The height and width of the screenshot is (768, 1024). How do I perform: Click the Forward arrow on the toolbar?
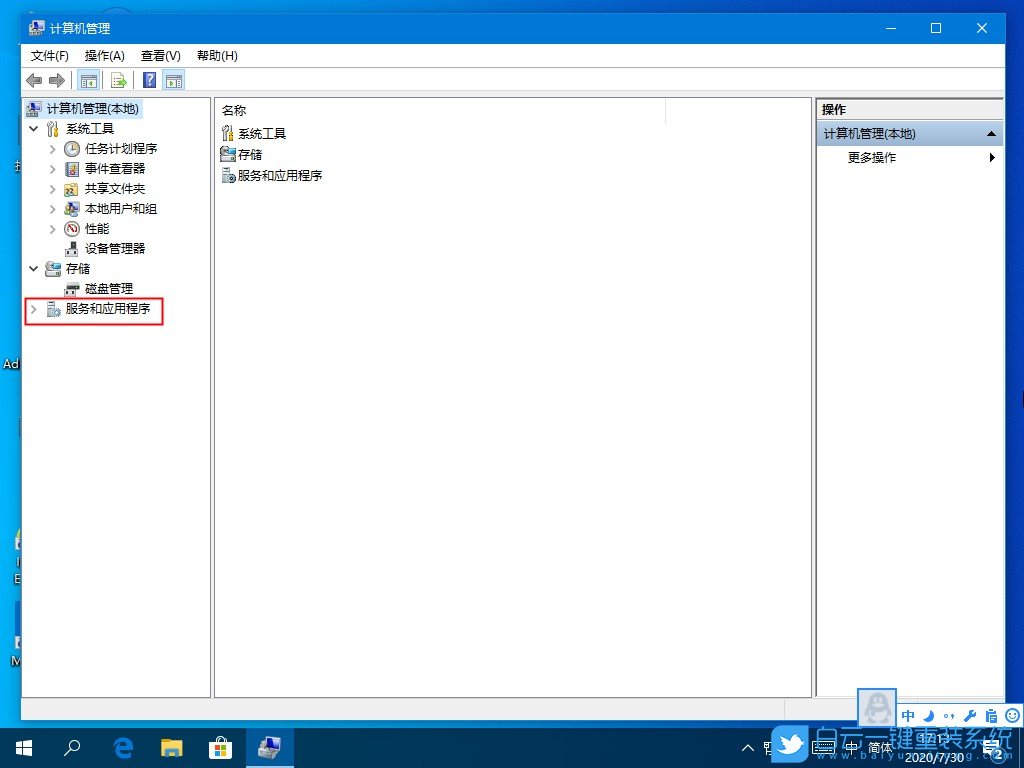pos(56,80)
